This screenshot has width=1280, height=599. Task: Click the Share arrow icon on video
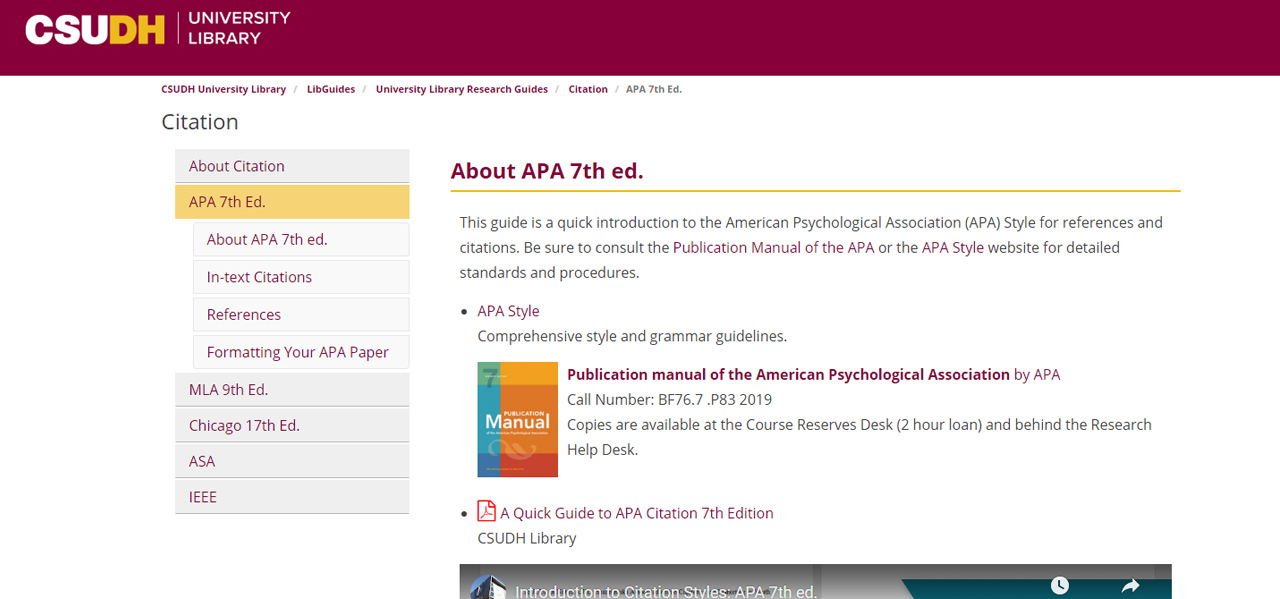(x=1130, y=586)
